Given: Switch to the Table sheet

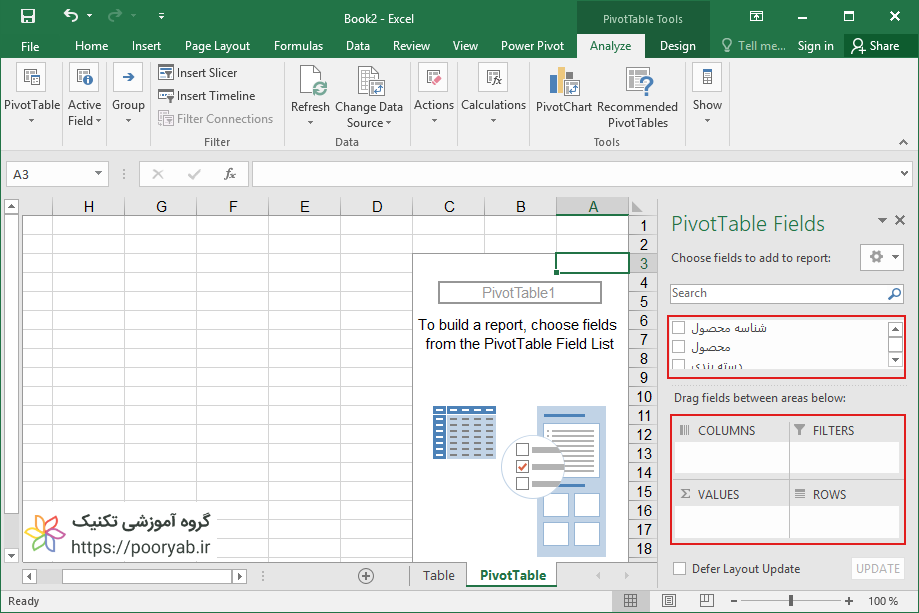Looking at the screenshot, I should coord(438,575).
